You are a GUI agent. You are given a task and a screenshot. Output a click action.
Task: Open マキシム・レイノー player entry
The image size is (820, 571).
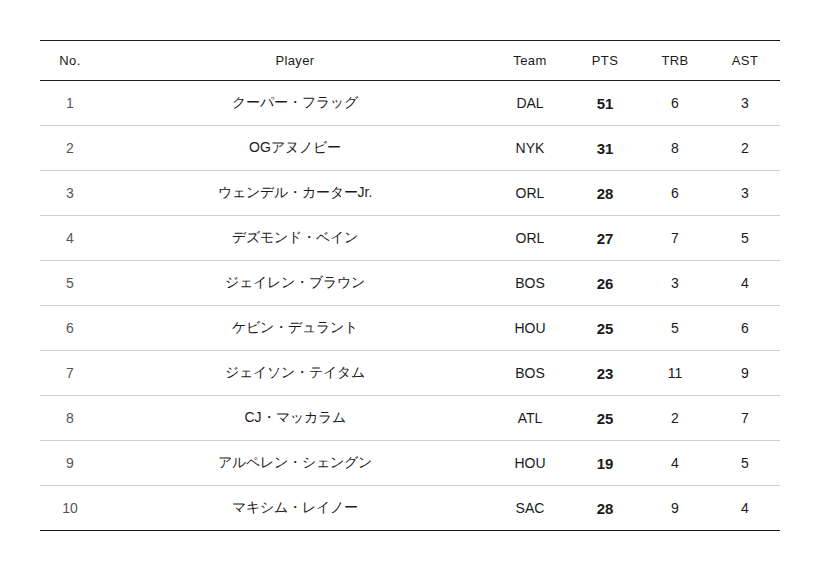click(x=295, y=508)
